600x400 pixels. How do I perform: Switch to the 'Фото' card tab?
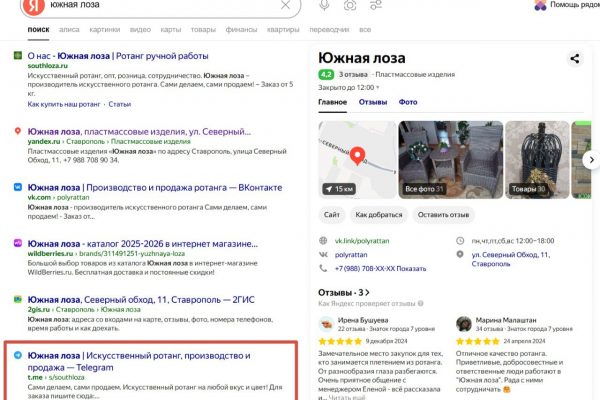point(408,102)
